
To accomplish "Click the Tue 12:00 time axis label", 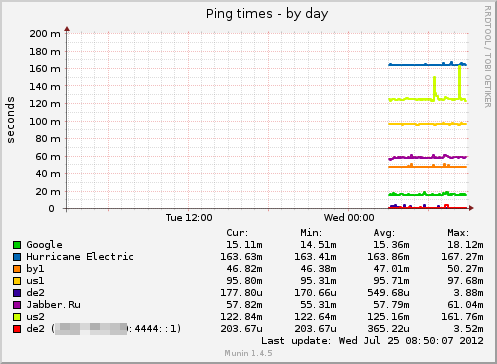I will (x=189, y=218).
